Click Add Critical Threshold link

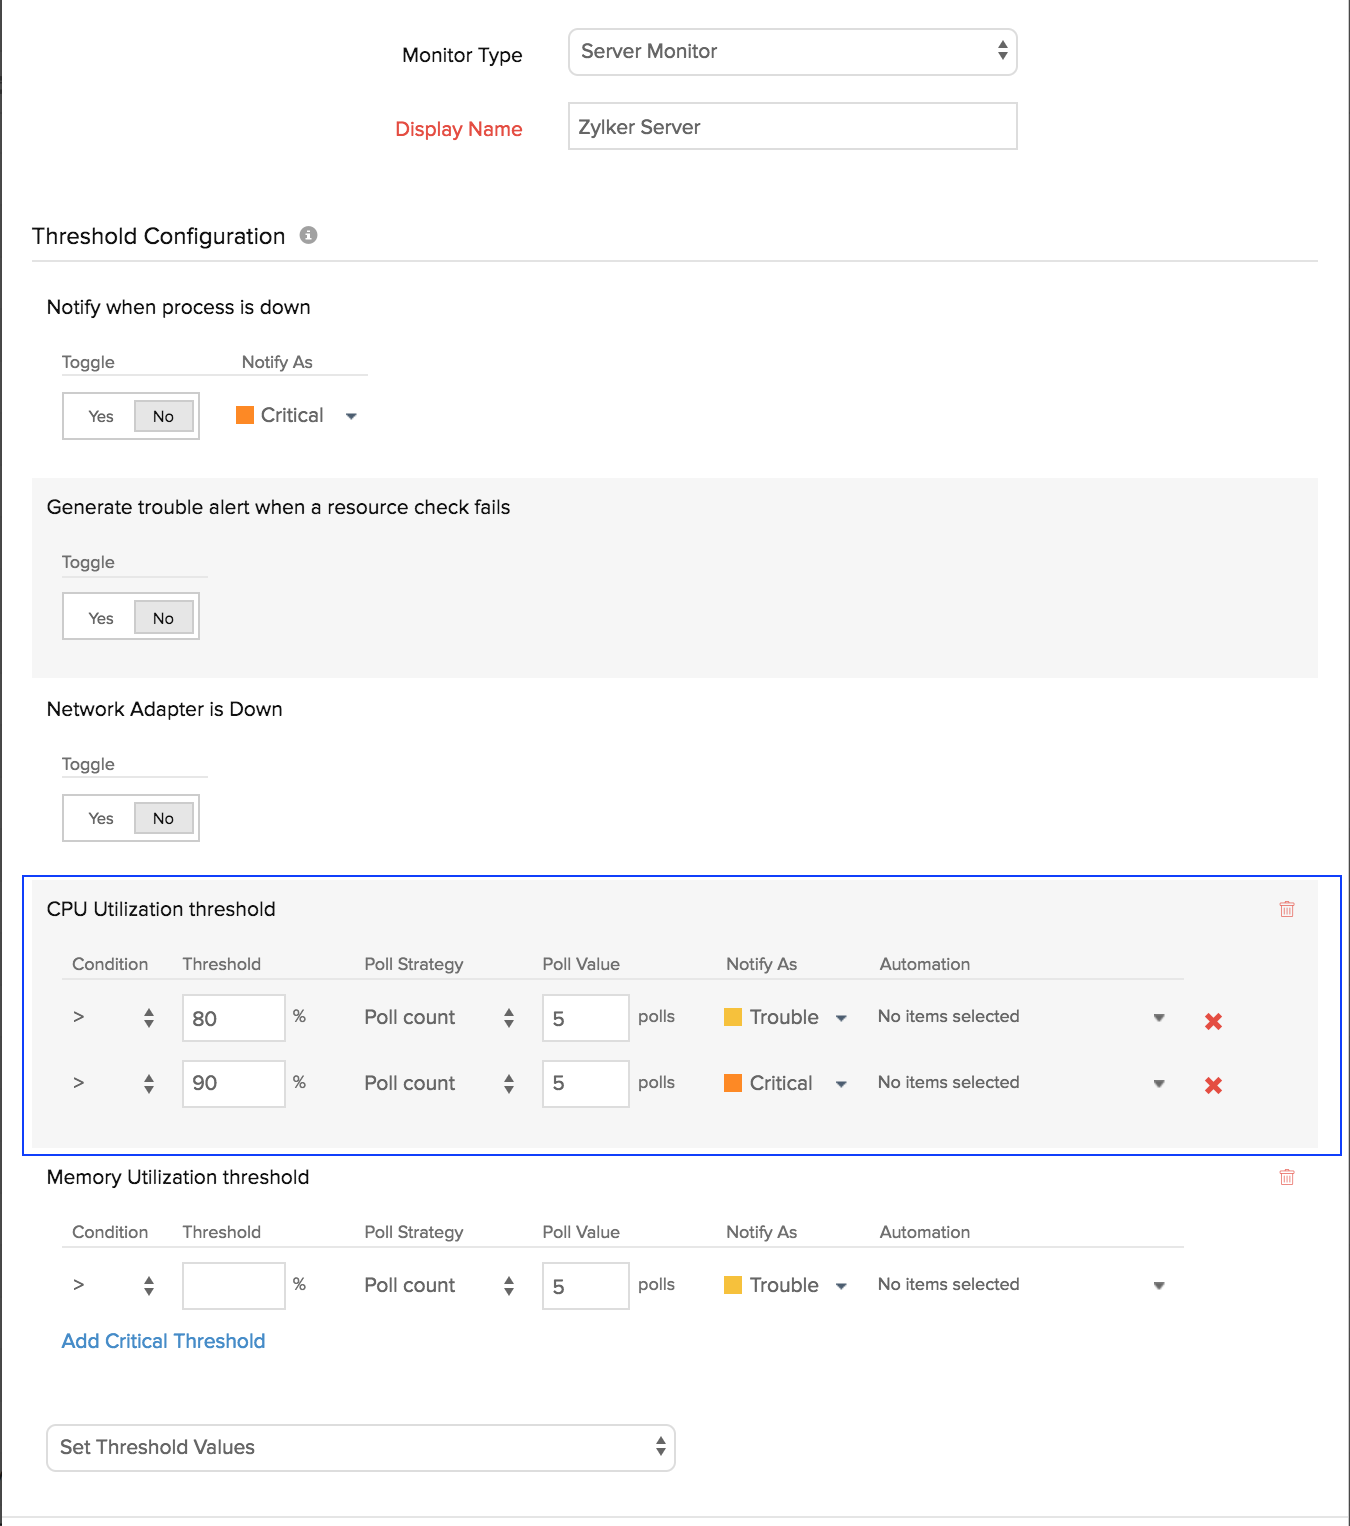coord(163,1341)
